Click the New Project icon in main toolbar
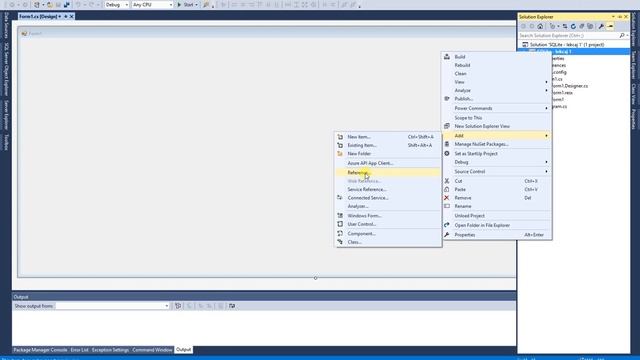 [x=37, y=4]
